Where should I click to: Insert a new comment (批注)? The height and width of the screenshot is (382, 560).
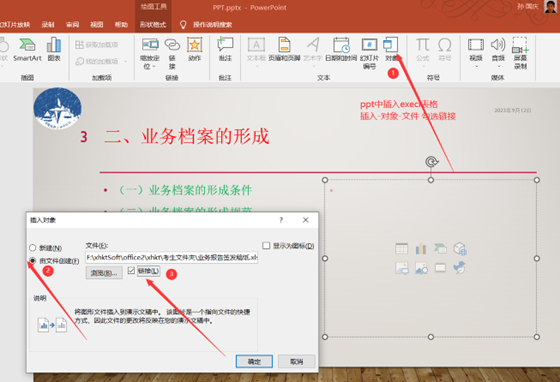225,49
